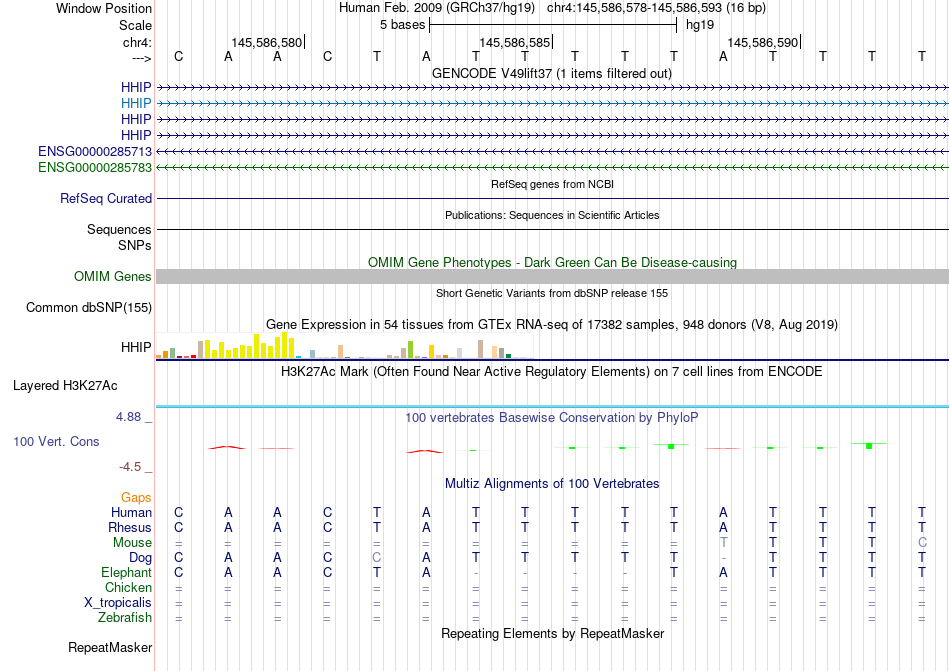Click the RefSeq Curated track label
Screen dimensions: 950x671
[x=105, y=199]
